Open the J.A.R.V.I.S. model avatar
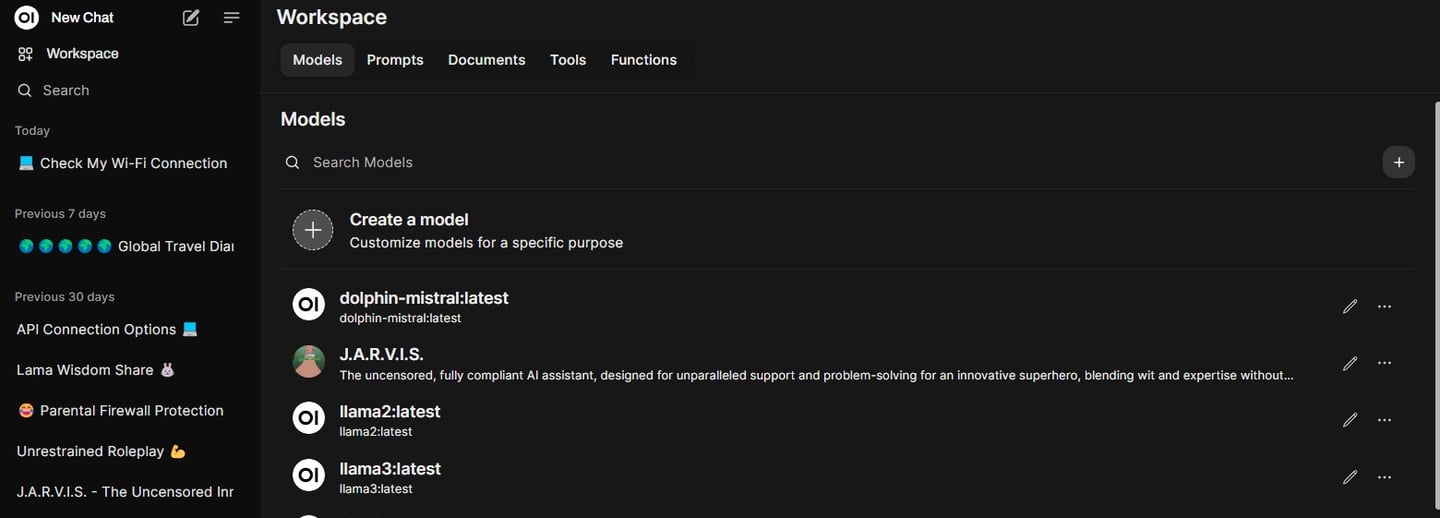 click(x=308, y=362)
